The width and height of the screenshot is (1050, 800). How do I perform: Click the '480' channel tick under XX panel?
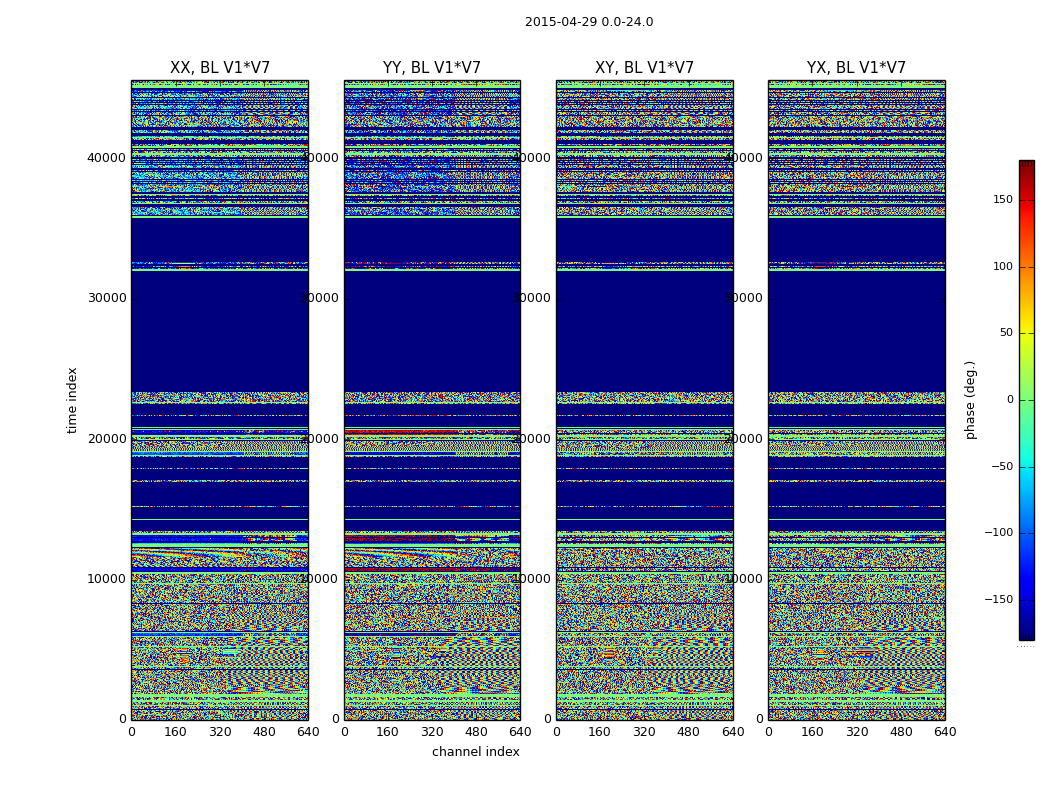click(264, 732)
